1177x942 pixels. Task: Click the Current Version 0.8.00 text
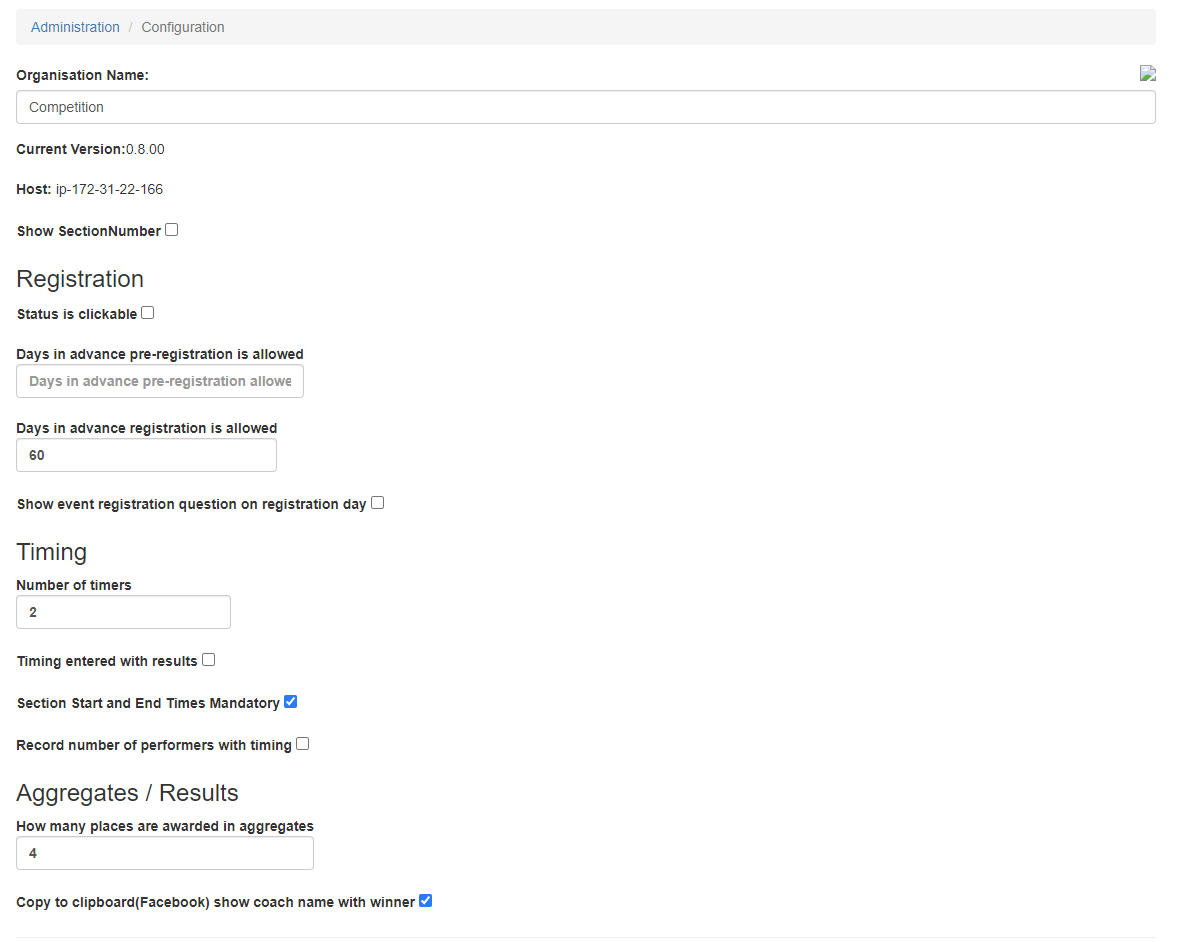[x=90, y=149]
